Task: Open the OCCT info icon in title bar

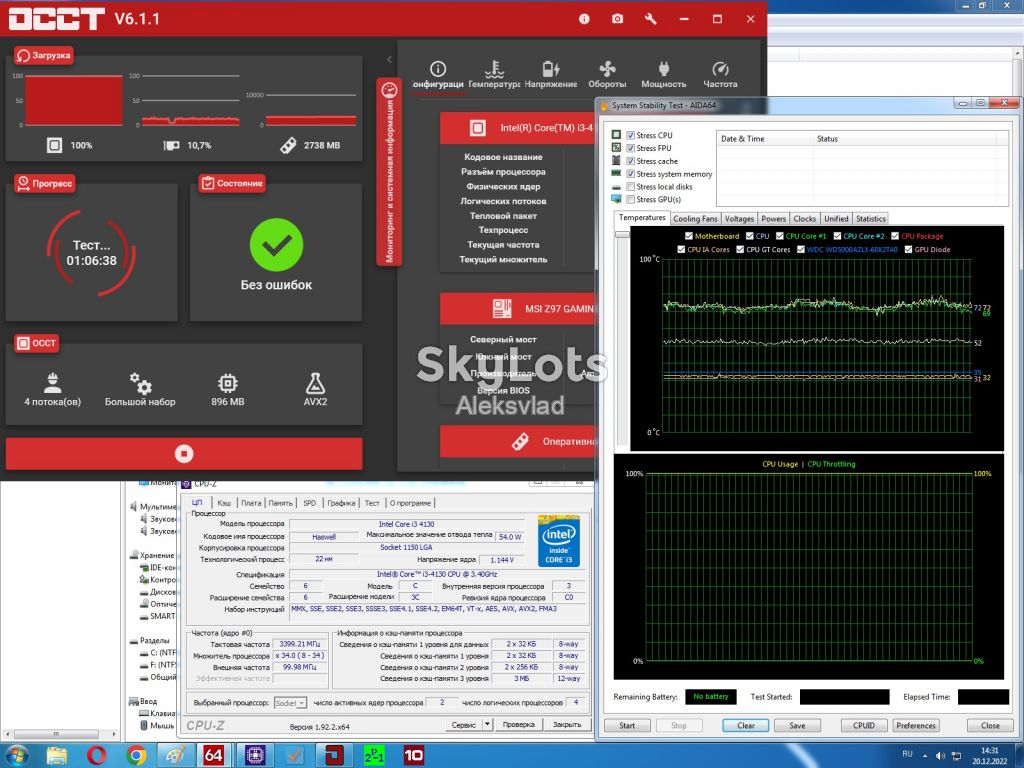Action: 584,19
